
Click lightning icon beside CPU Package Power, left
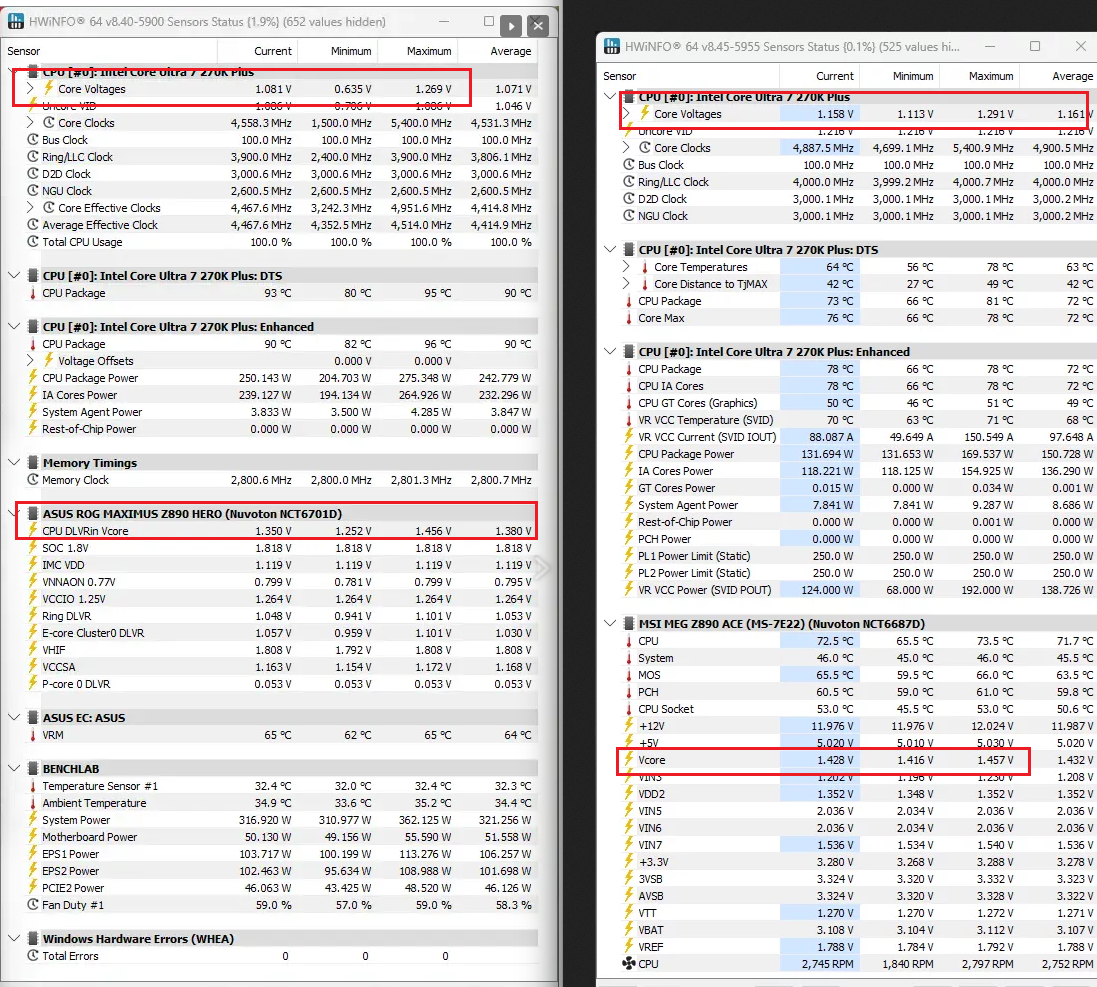click(33, 378)
